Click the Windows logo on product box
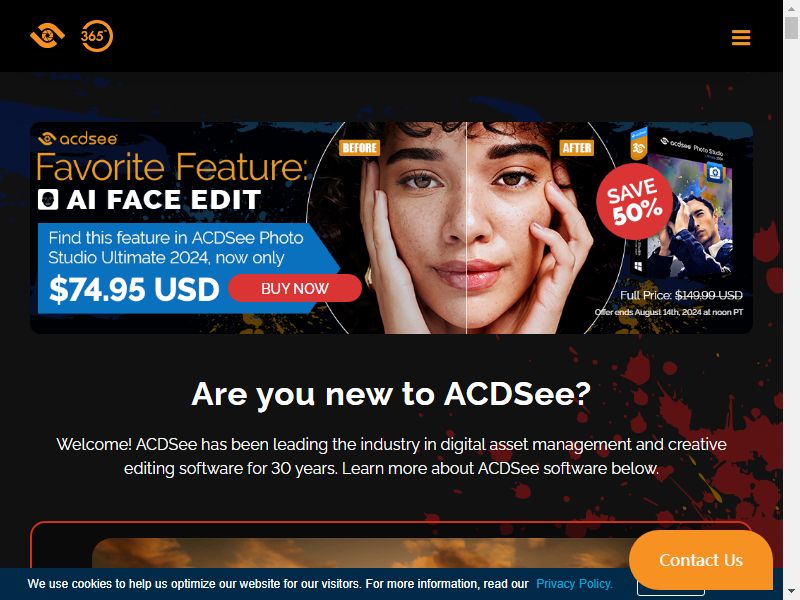 [x=638, y=266]
